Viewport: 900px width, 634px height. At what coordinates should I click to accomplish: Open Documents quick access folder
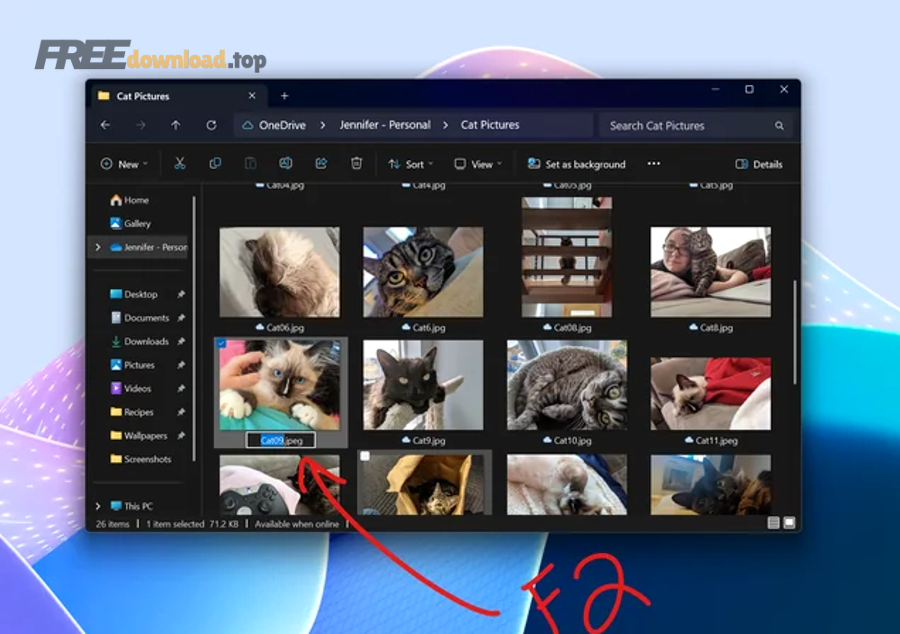(139, 318)
